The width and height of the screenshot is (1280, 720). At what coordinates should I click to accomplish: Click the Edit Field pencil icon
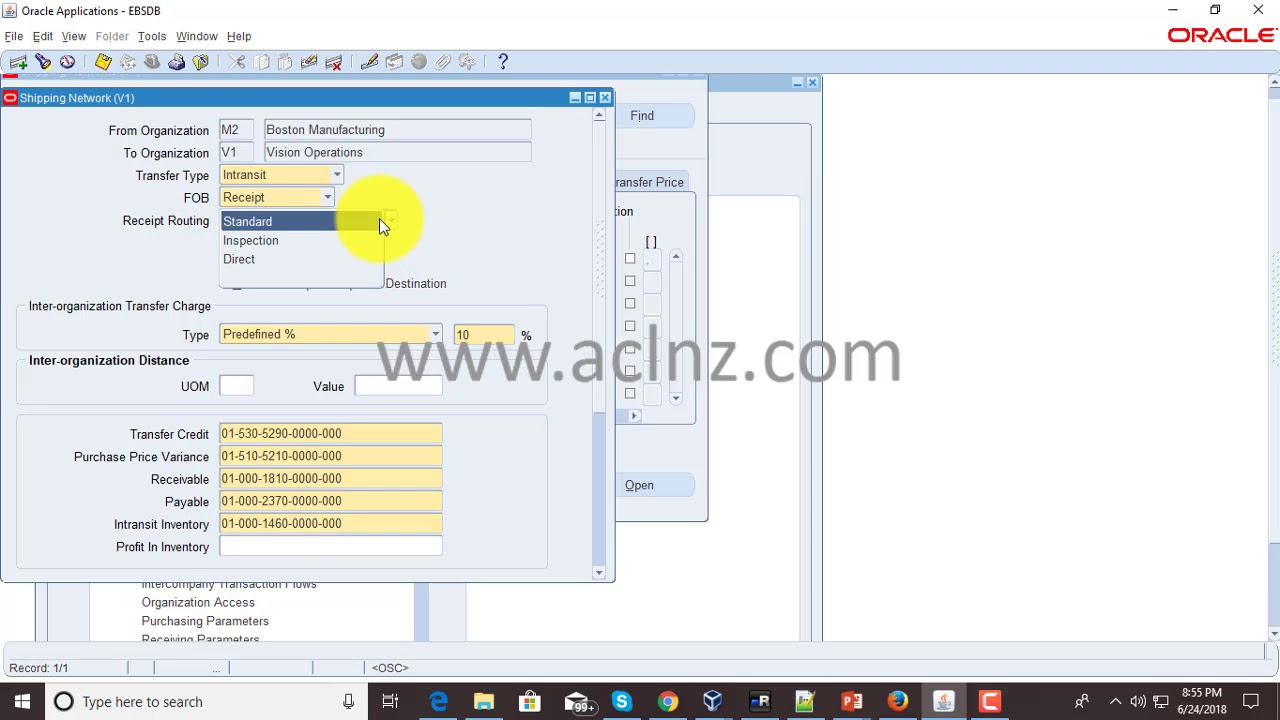coord(370,62)
